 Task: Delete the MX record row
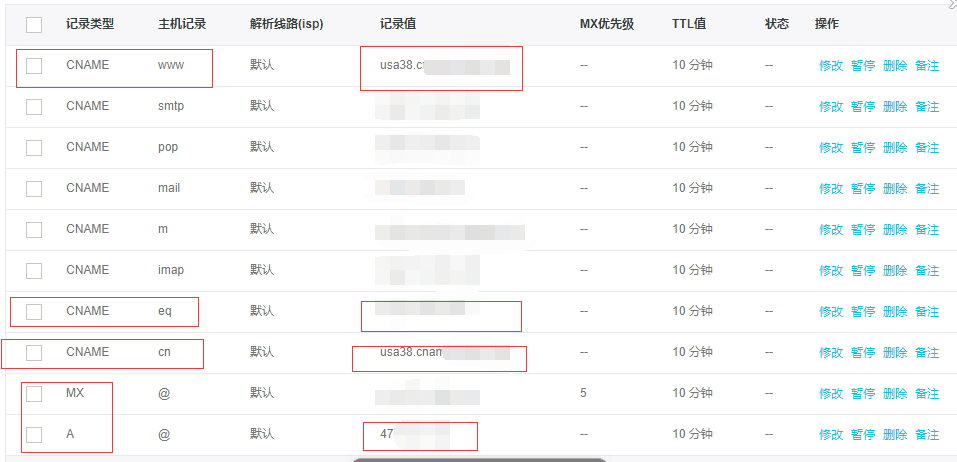click(895, 394)
